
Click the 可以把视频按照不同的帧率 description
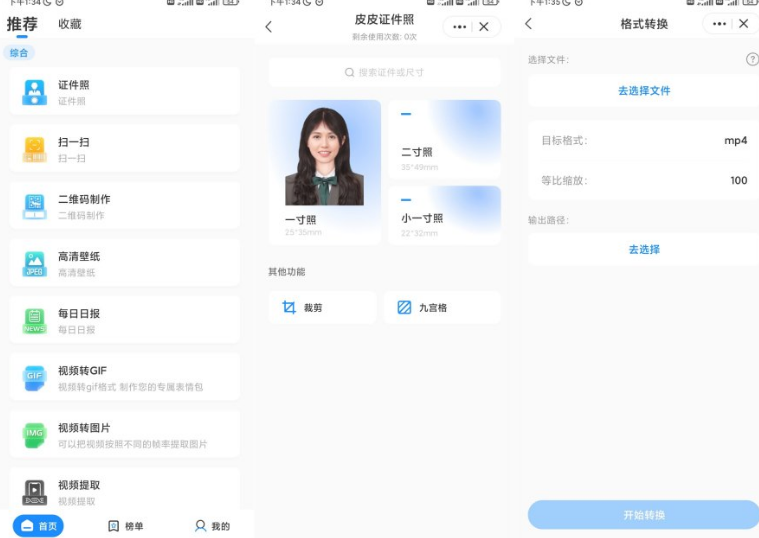[133, 444]
